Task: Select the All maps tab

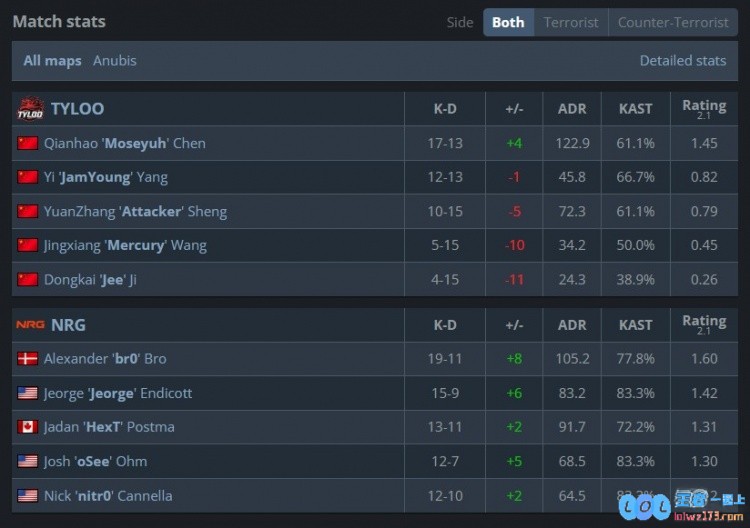Action: (52, 61)
